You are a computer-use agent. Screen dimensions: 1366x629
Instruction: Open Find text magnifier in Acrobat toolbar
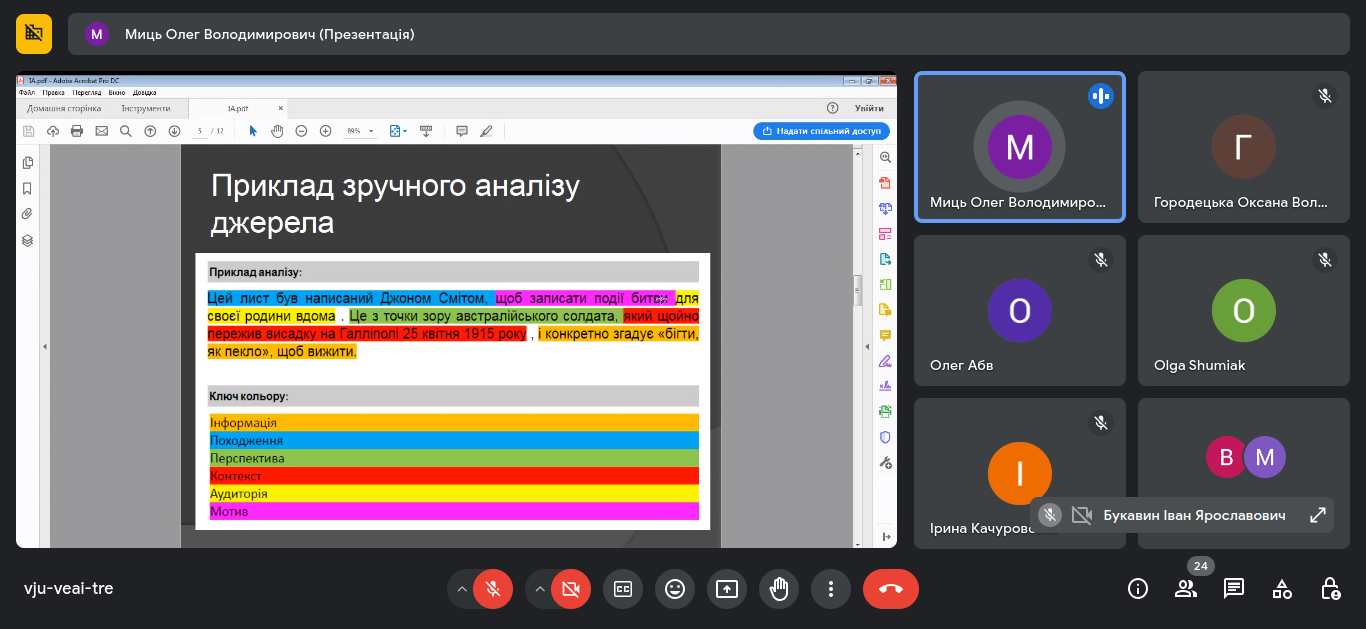click(125, 131)
